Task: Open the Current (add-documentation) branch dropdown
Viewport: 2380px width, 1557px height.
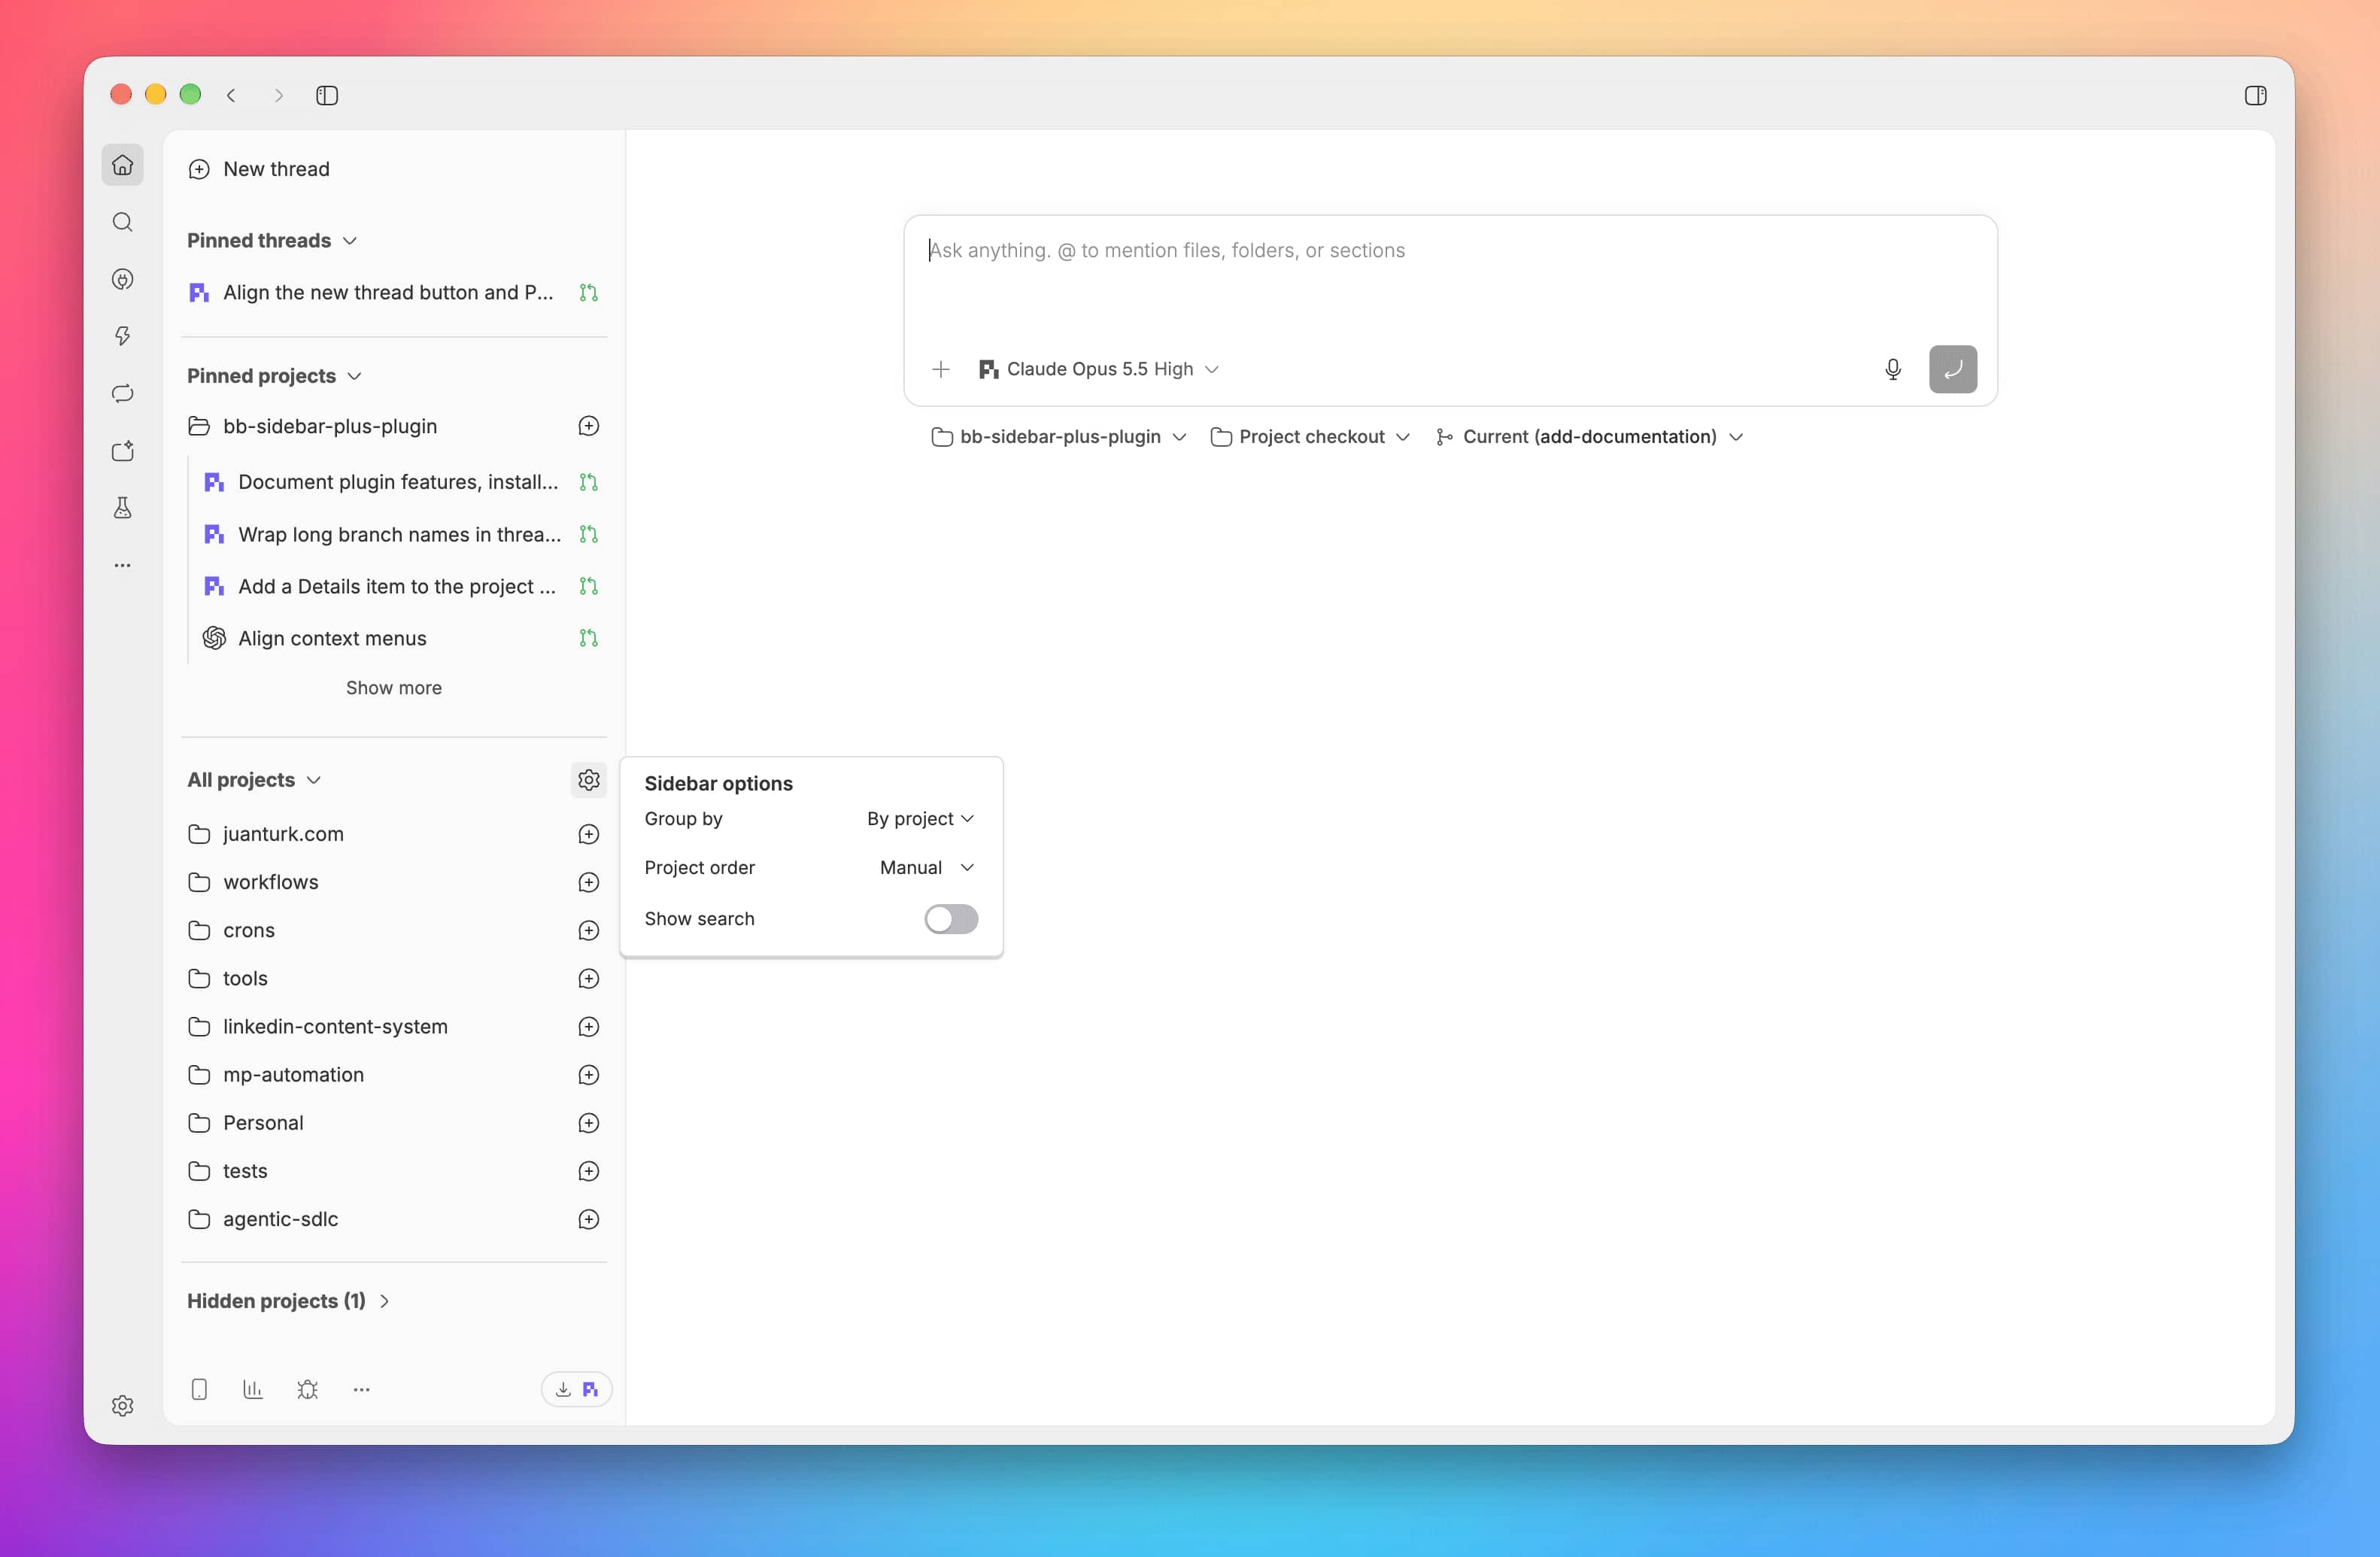Action: point(1590,437)
